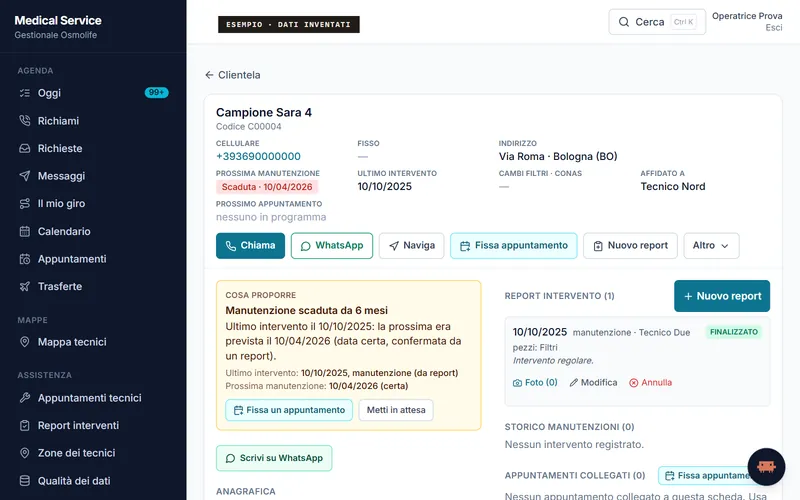This screenshot has width=800, height=500.
Task: Click the Medical Service logo title
Action: tap(58, 20)
